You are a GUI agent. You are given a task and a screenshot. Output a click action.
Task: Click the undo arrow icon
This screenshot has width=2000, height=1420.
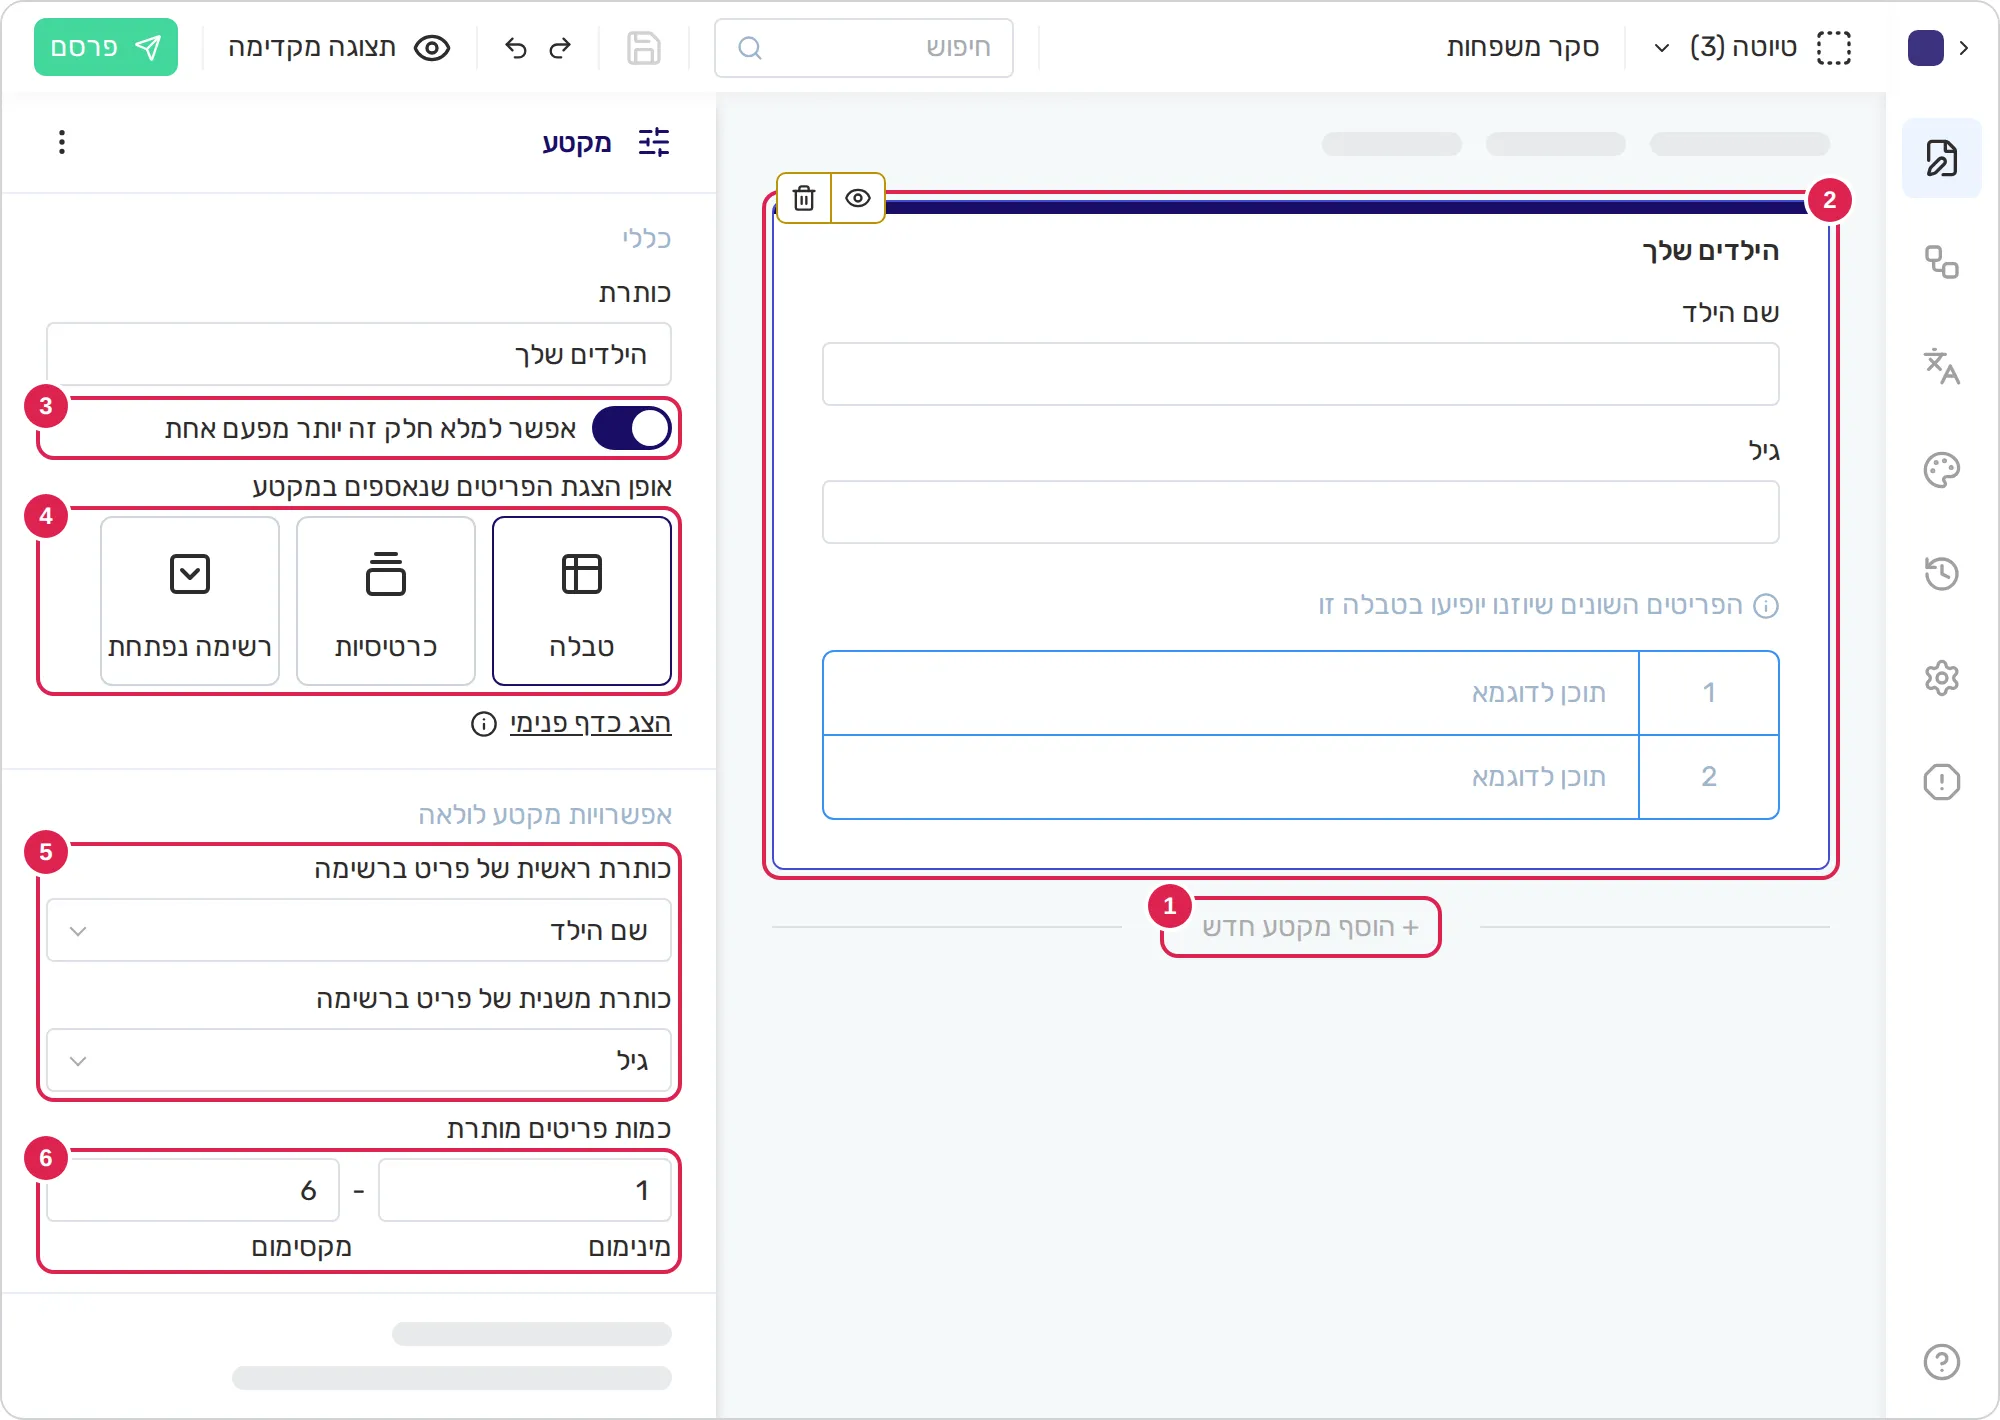pyautogui.click(x=516, y=47)
